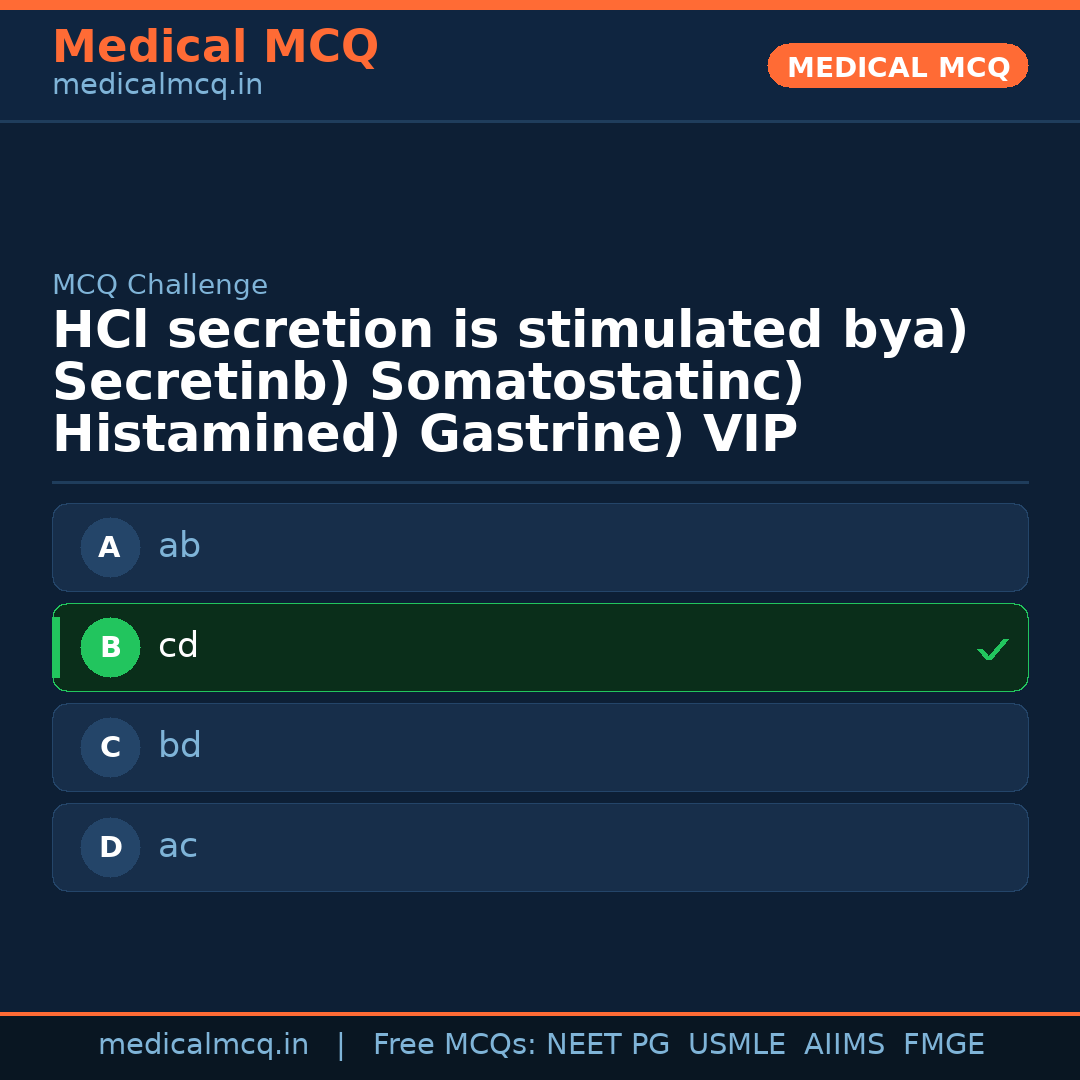Viewport: 1080px width, 1080px height.
Task: Click the circular A badge icon
Action: point(110,547)
